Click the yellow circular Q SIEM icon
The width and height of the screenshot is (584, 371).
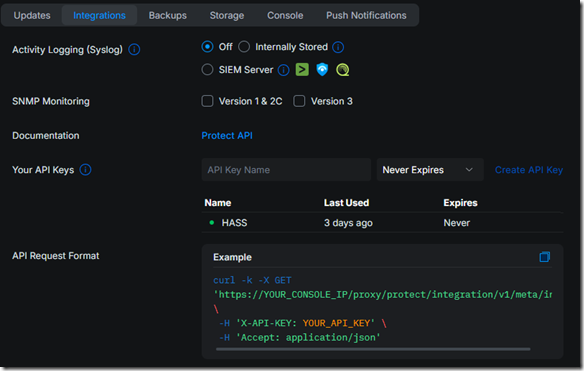tap(342, 70)
